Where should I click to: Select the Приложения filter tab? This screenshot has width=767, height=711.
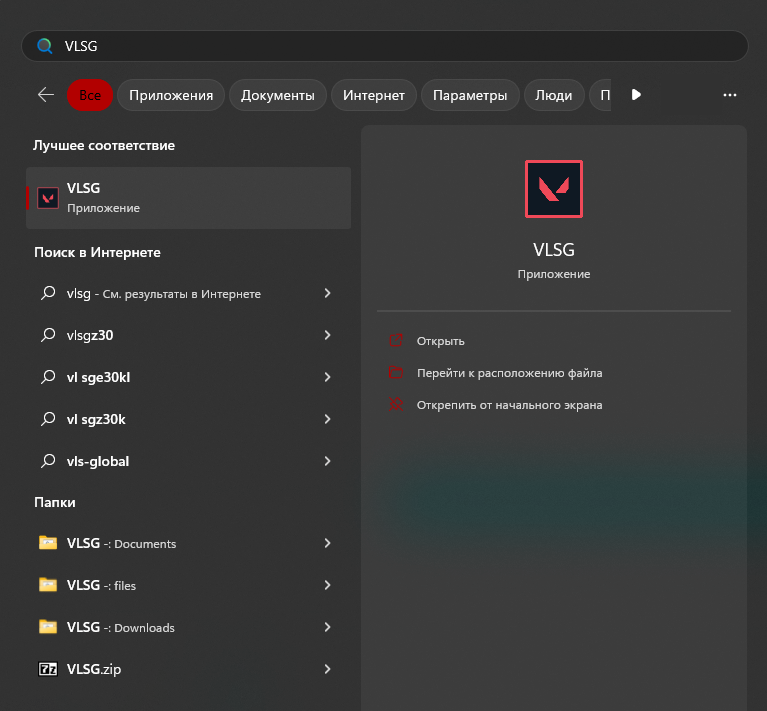tap(171, 95)
